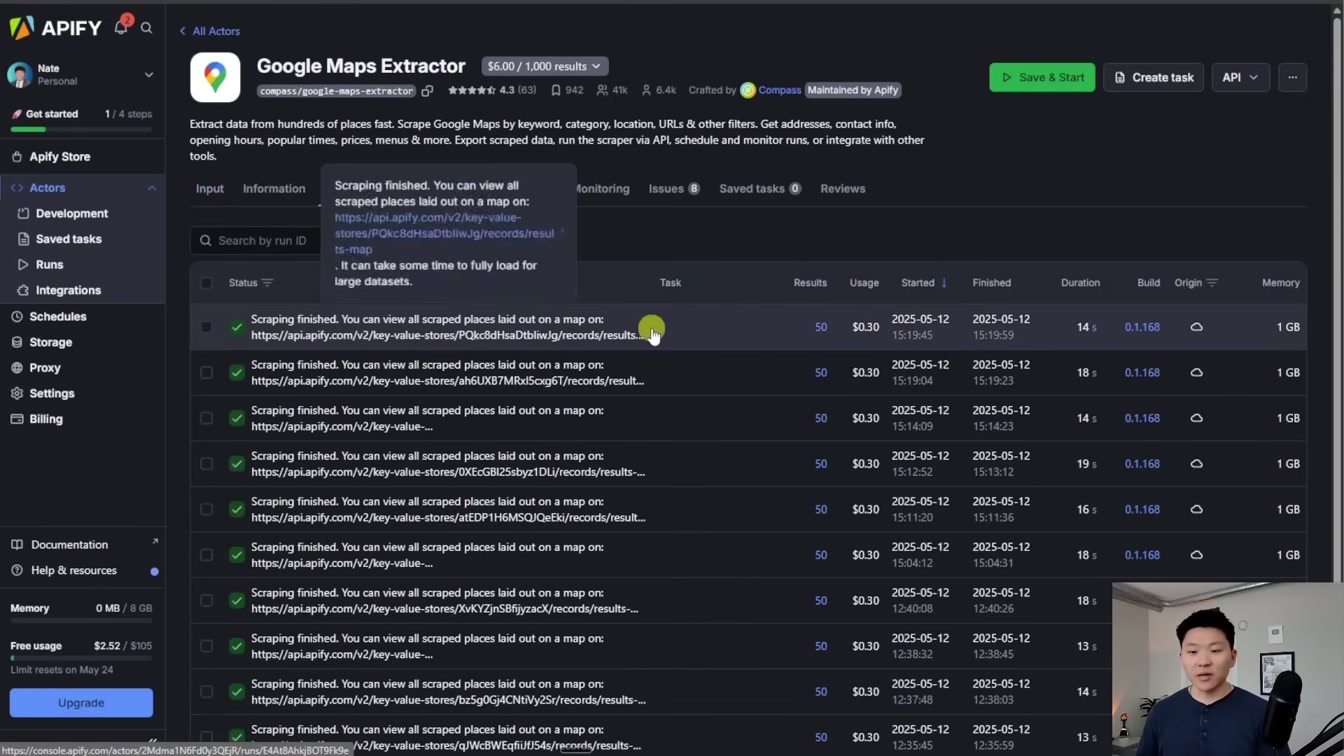This screenshot has height=756, width=1344.
Task: Select checkbox for the 12:40:08 run
Action: tap(206, 600)
